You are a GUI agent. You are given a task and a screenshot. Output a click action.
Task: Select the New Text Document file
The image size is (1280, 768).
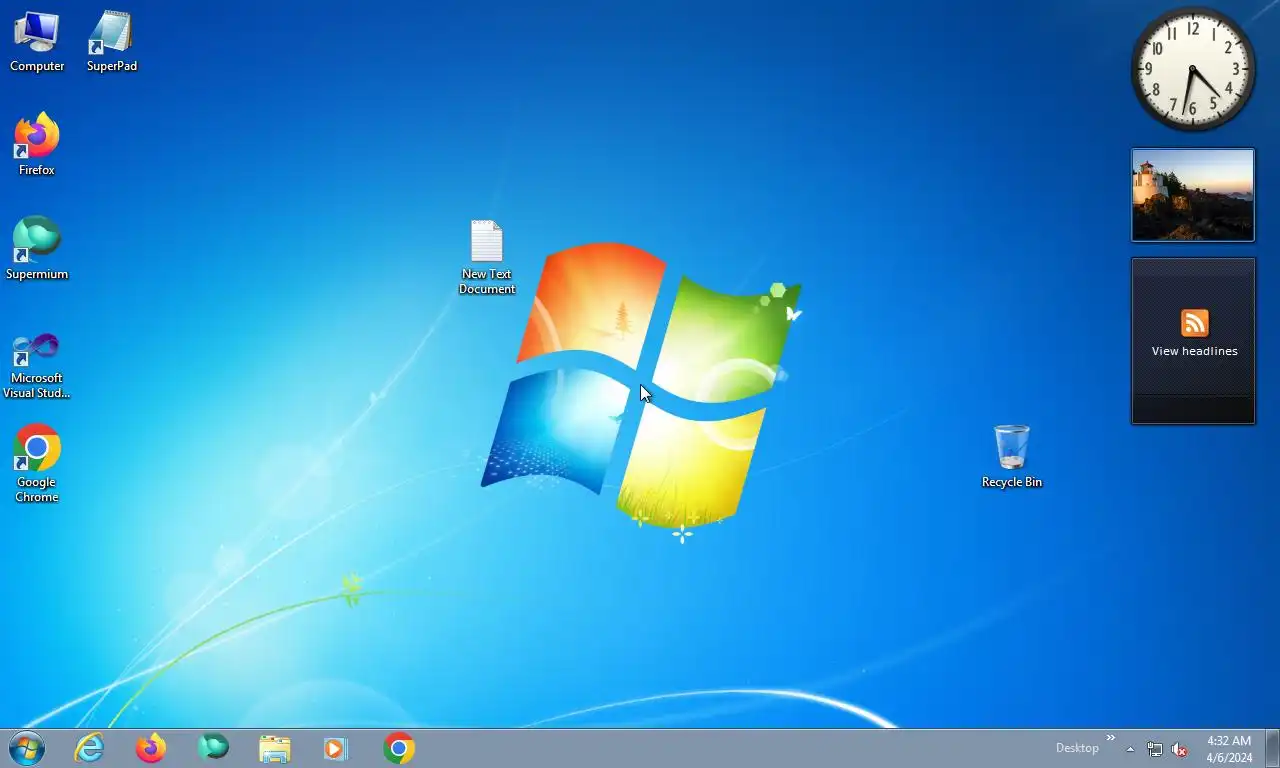click(487, 257)
